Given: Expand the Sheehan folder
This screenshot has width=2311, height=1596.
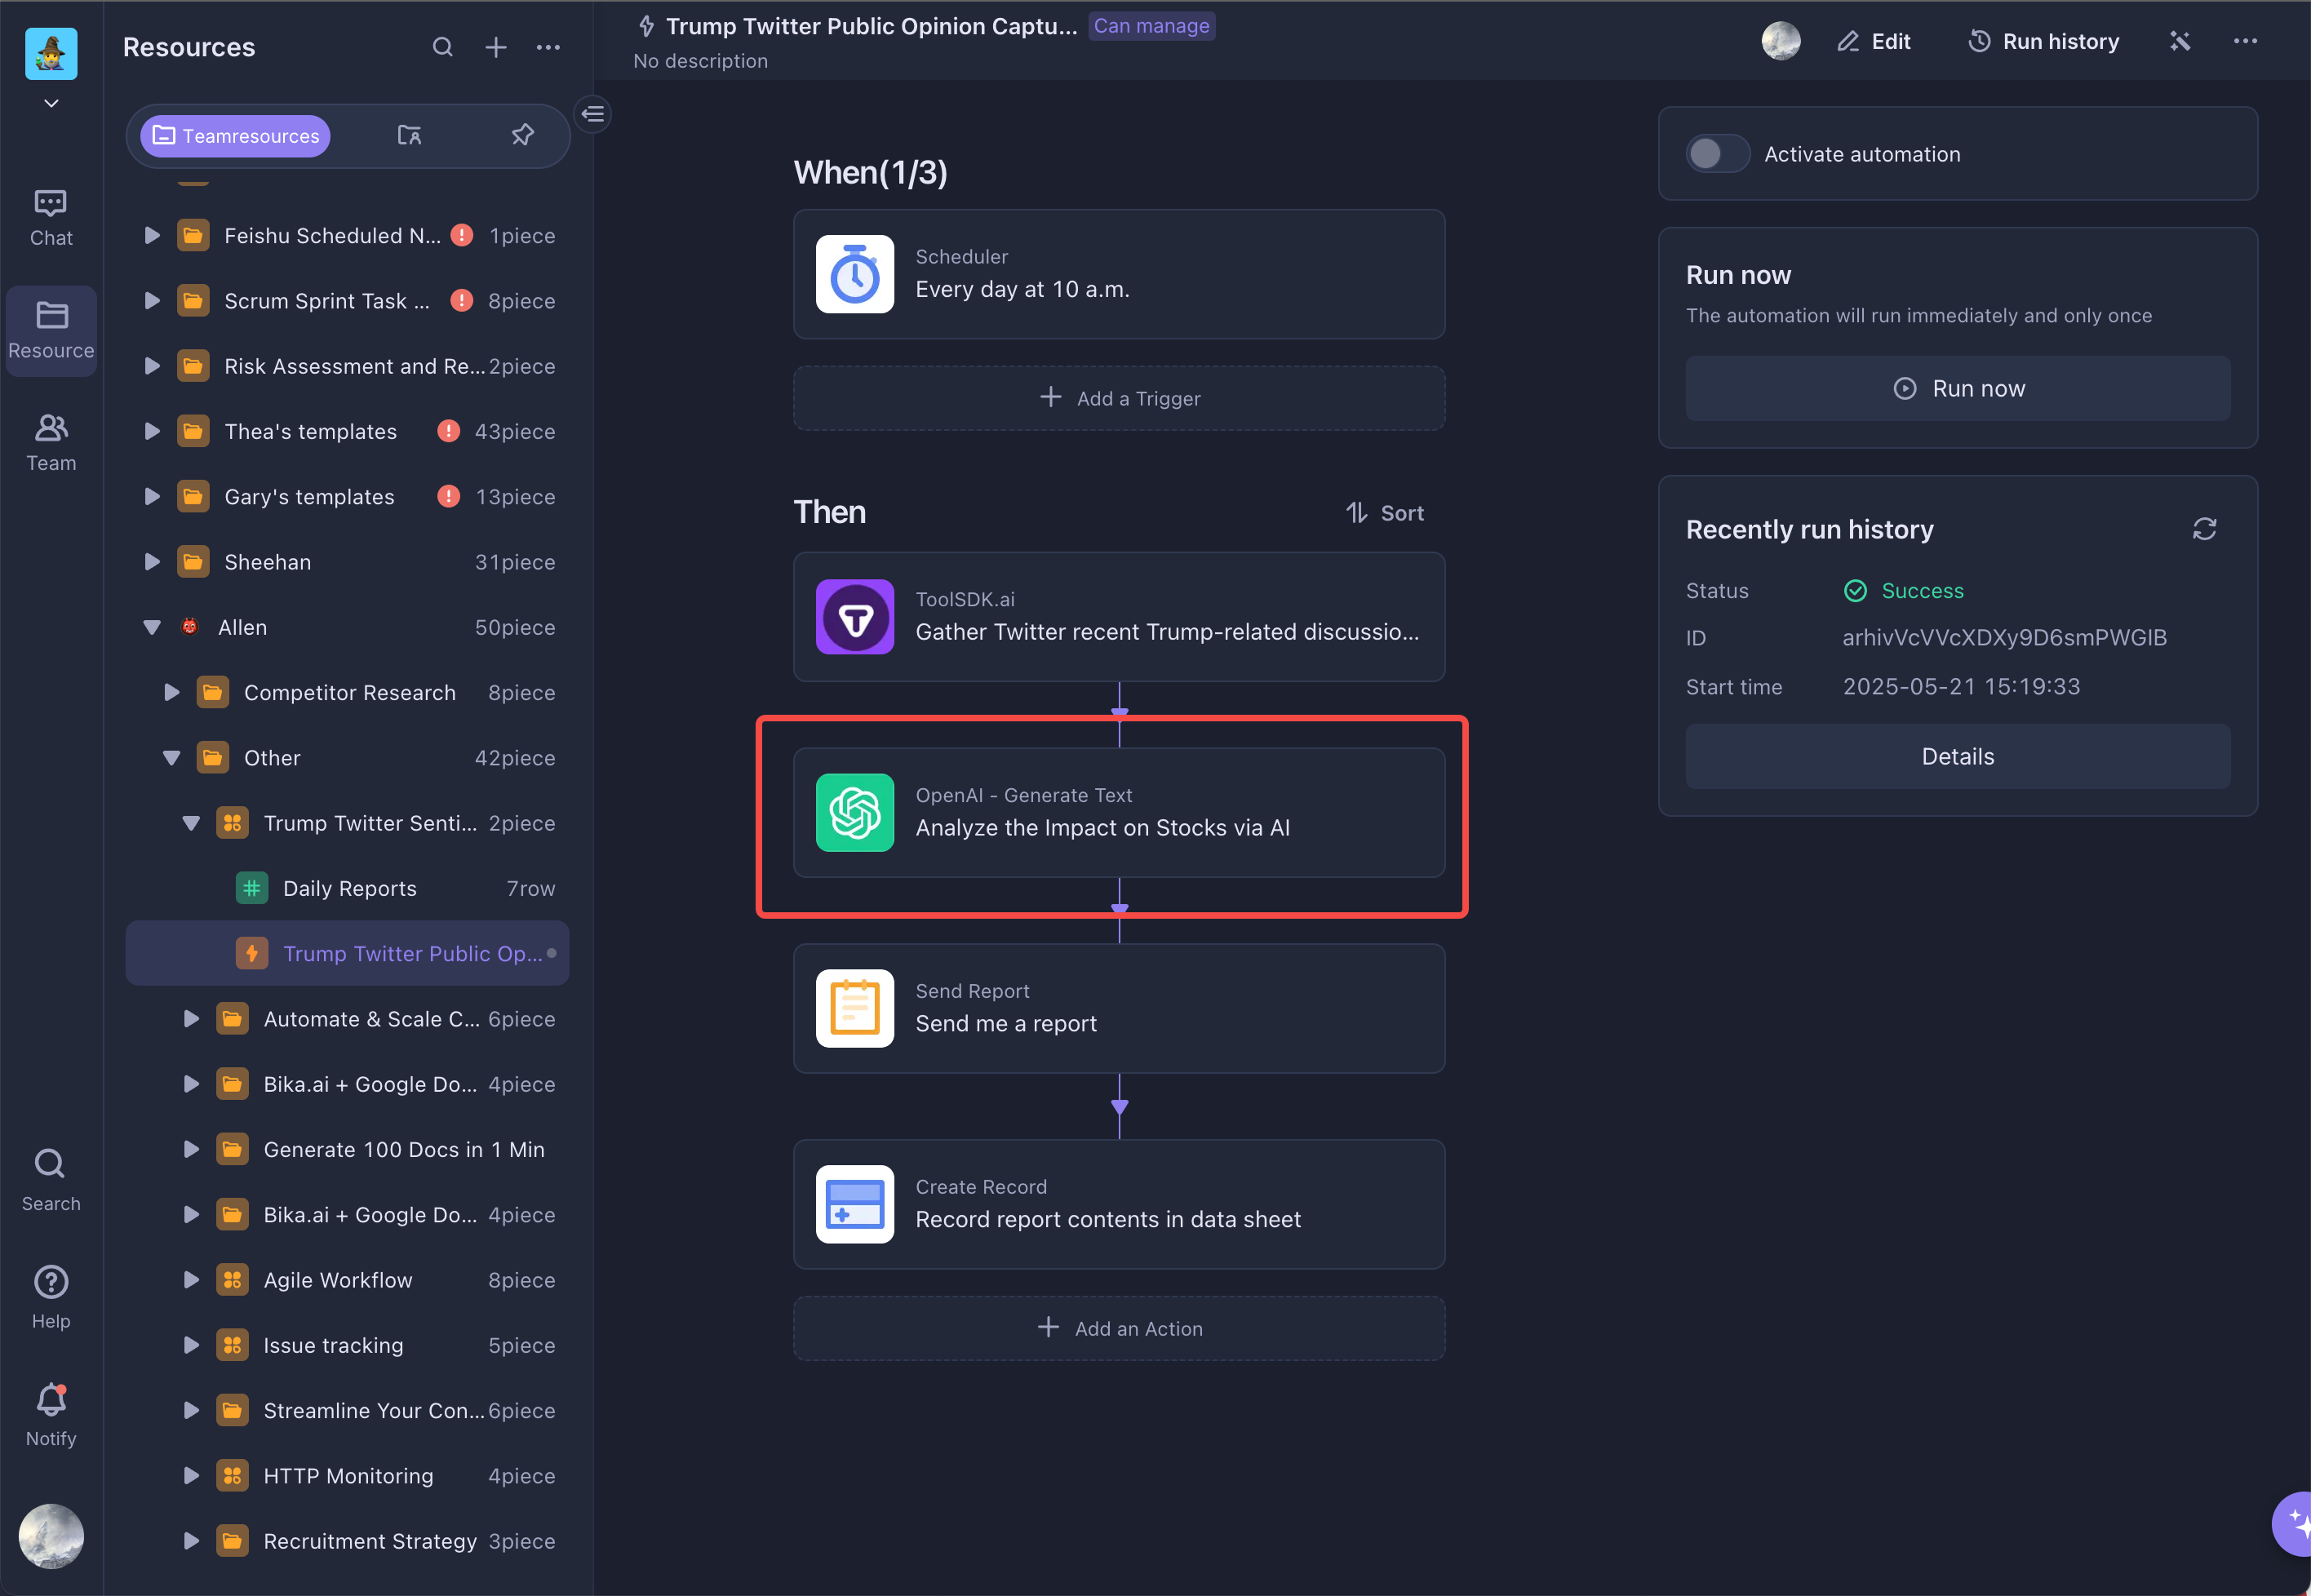Looking at the screenshot, I should pos(151,562).
